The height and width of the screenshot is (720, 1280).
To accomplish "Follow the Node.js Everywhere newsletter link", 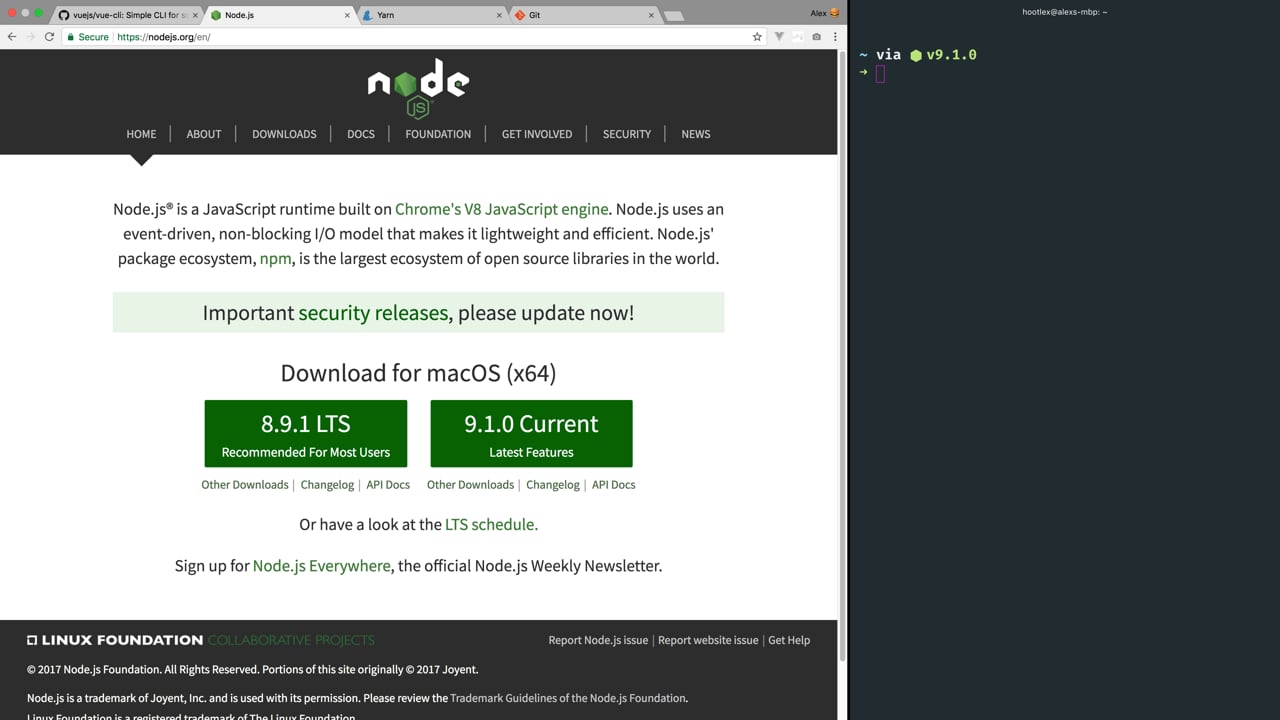I will pyautogui.click(x=322, y=566).
